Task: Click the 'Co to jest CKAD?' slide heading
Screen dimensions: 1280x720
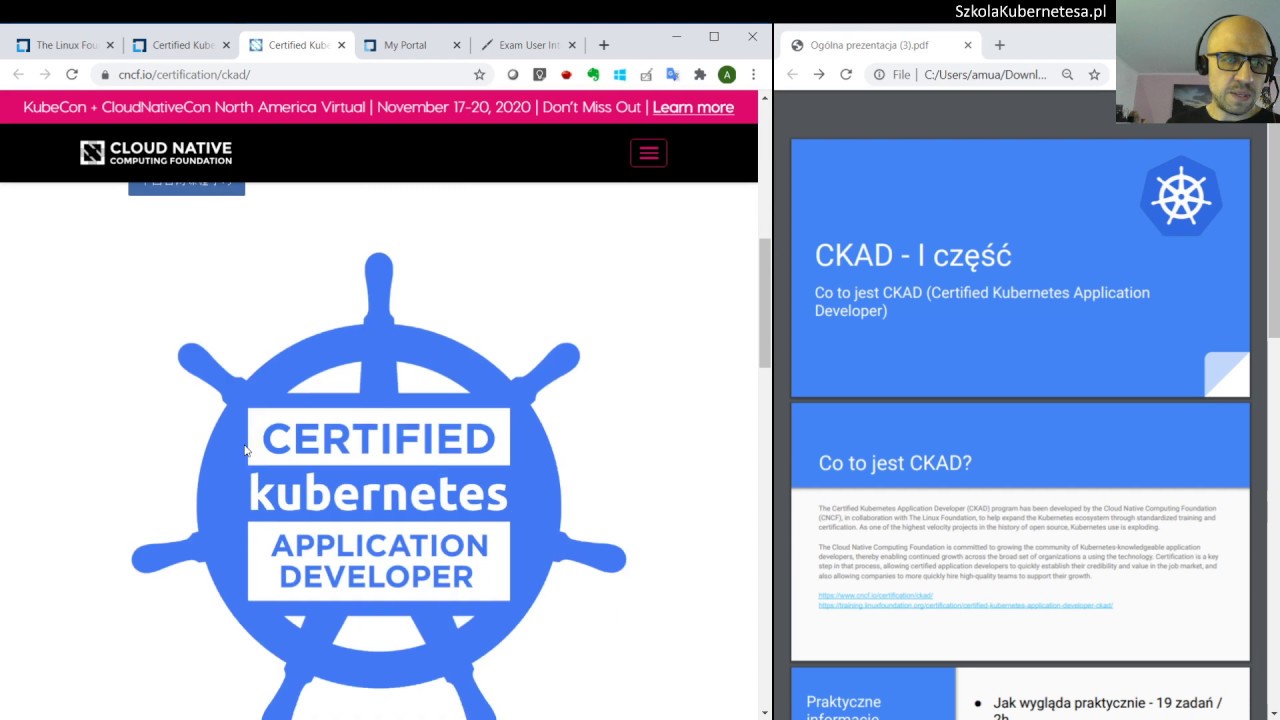Action: click(895, 463)
